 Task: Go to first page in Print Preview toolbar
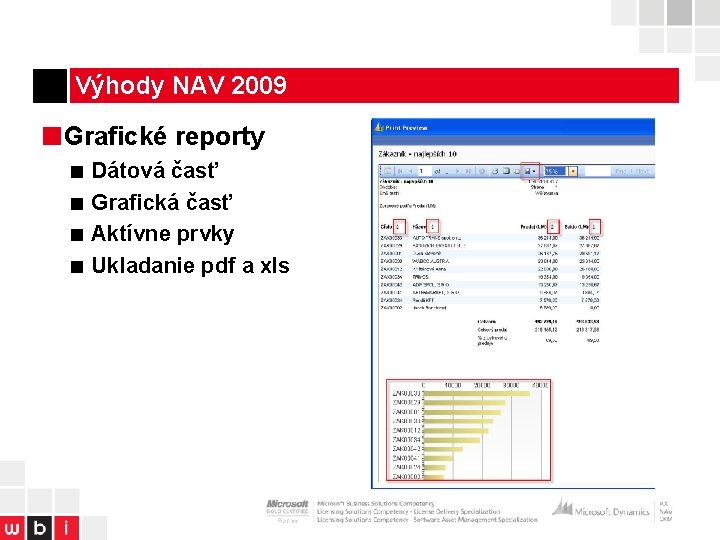400,171
